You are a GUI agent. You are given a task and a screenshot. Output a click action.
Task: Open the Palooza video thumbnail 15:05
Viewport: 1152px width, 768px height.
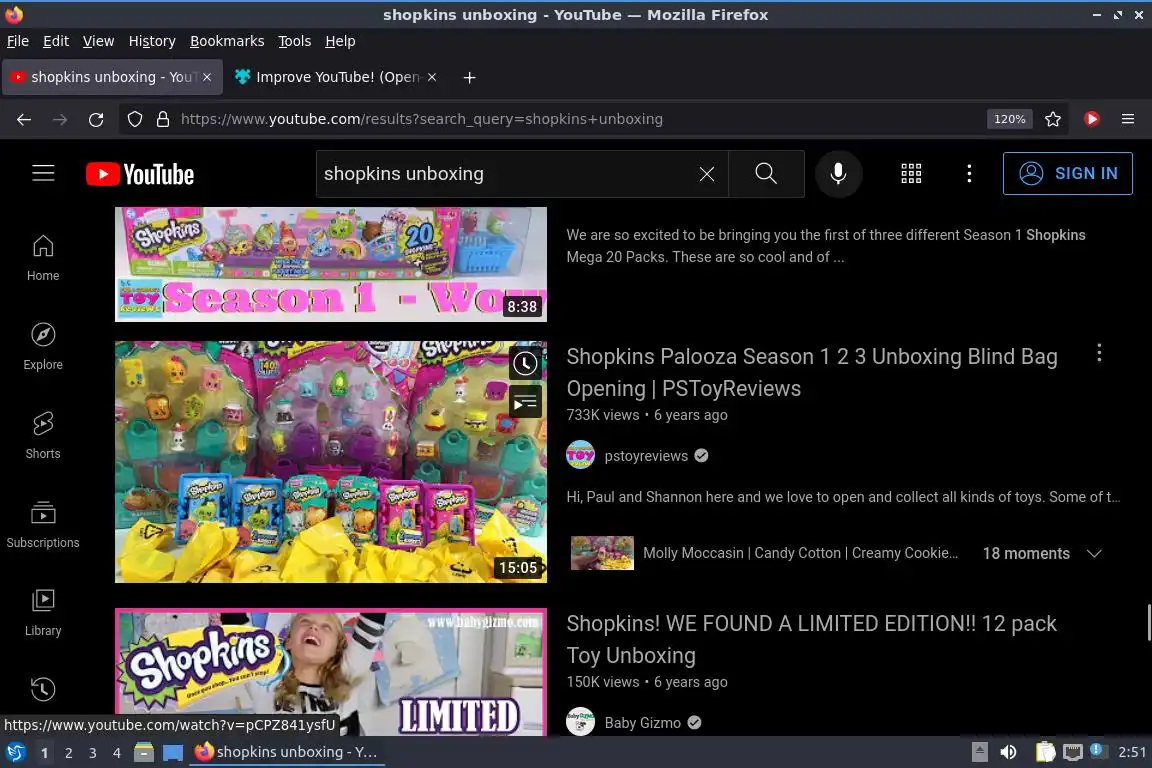pyautogui.click(x=331, y=462)
